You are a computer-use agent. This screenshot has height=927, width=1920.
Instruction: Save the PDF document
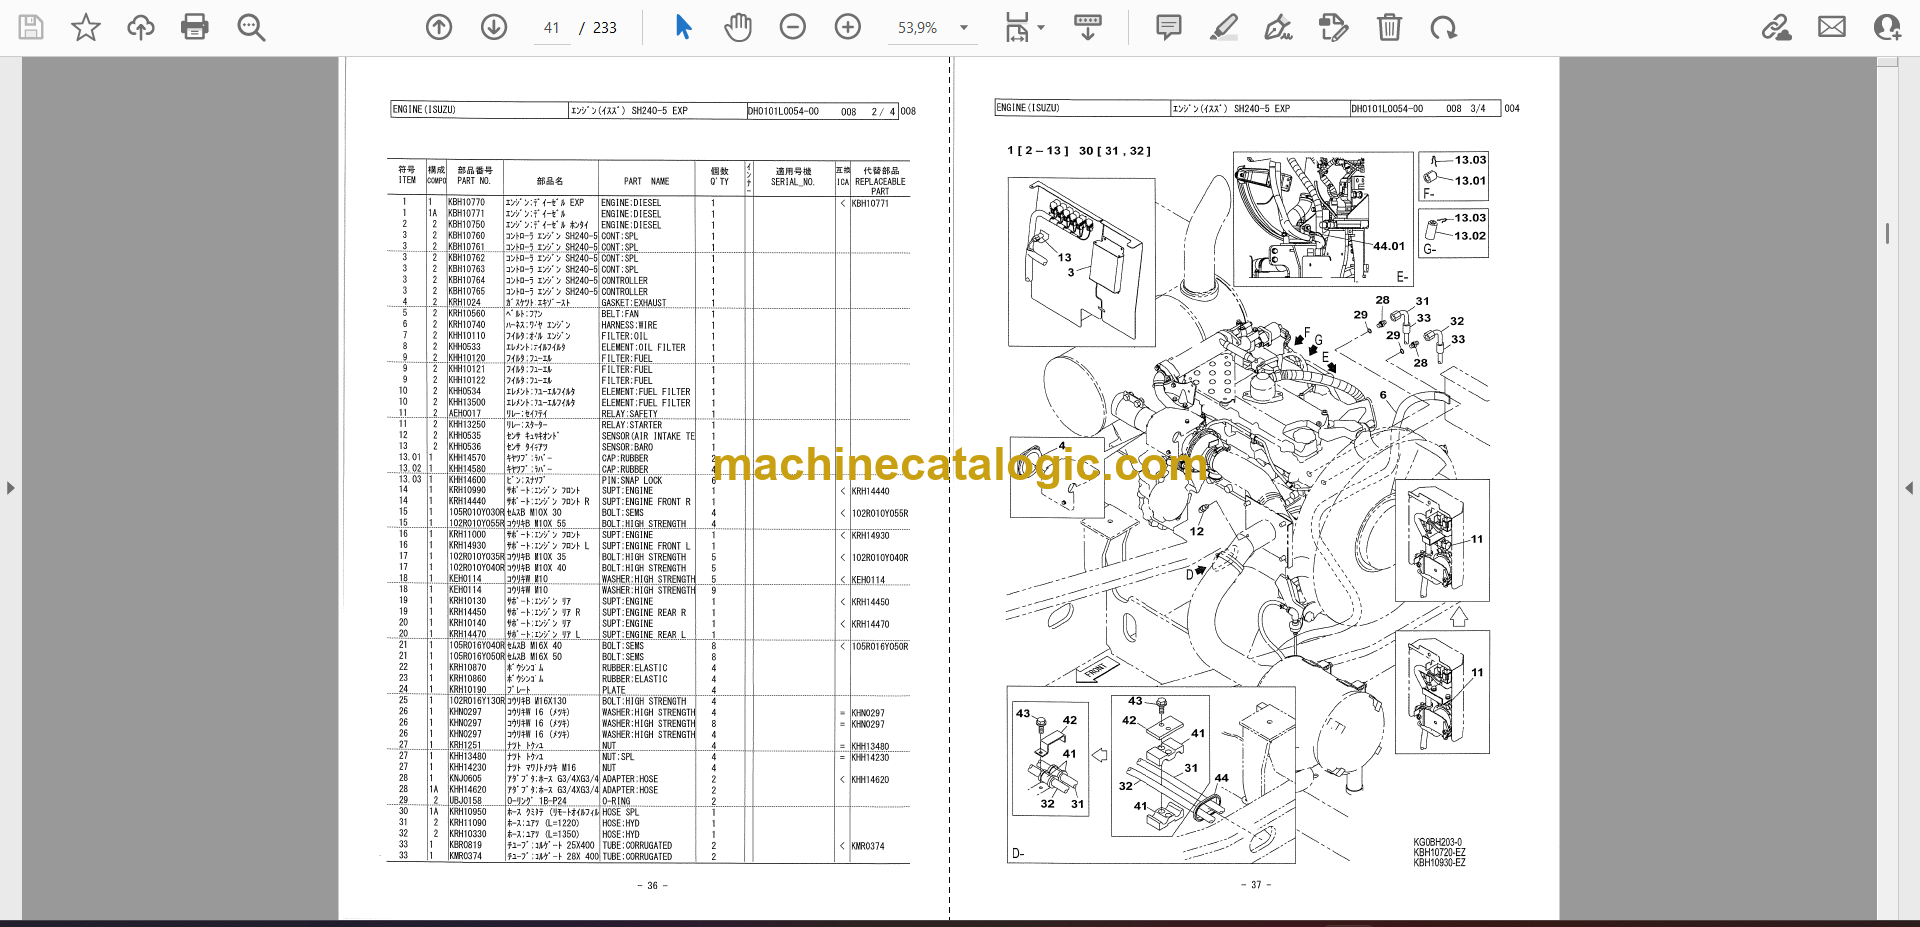click(x=31, y=27)
